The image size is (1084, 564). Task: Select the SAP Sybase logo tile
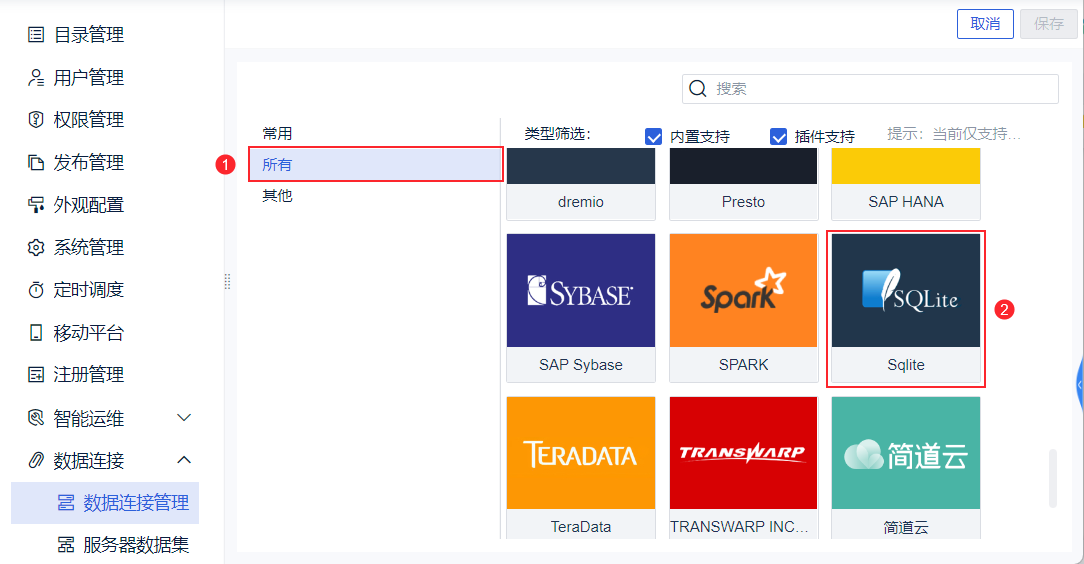581,290
